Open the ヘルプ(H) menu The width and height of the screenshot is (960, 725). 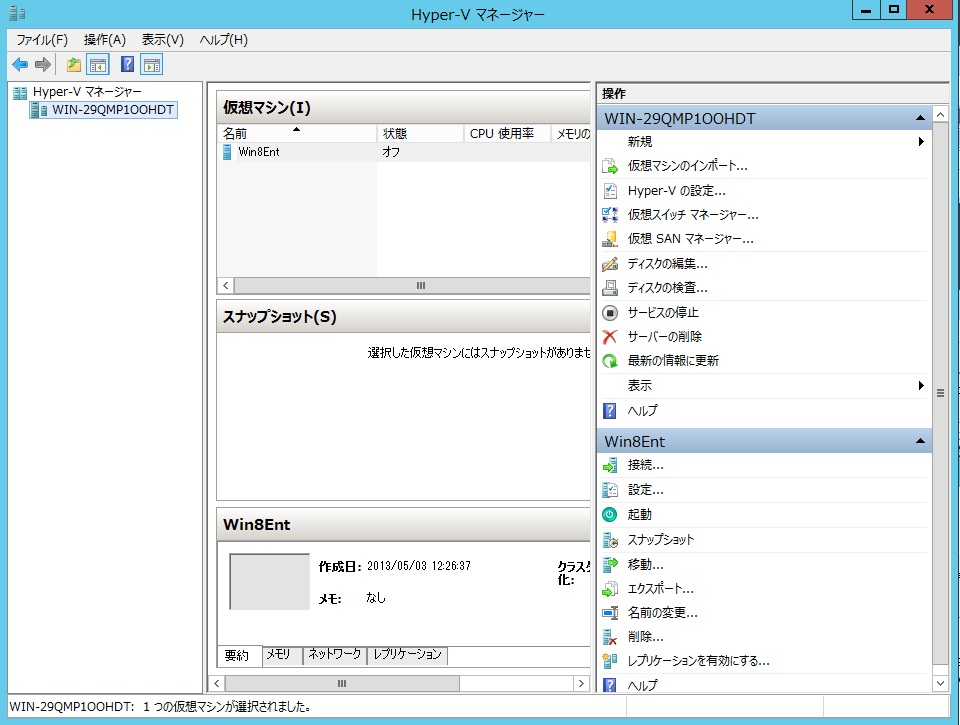[223, 40]
